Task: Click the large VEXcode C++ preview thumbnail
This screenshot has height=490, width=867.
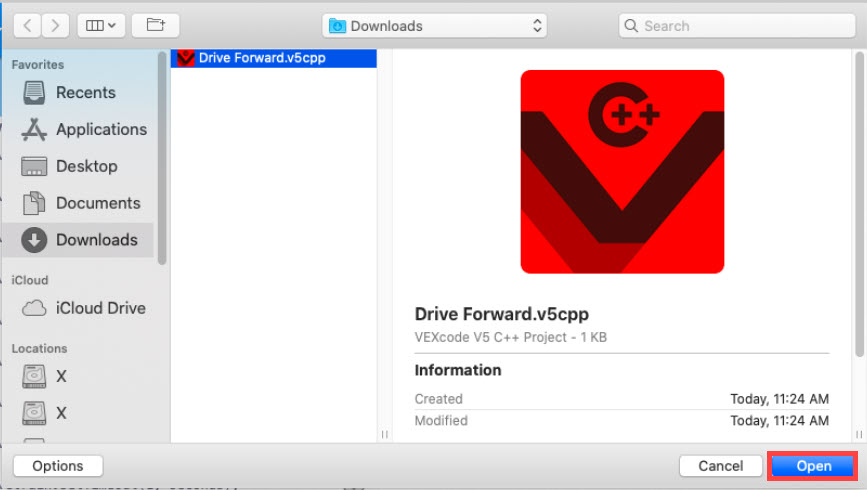Action: [622, 171]
